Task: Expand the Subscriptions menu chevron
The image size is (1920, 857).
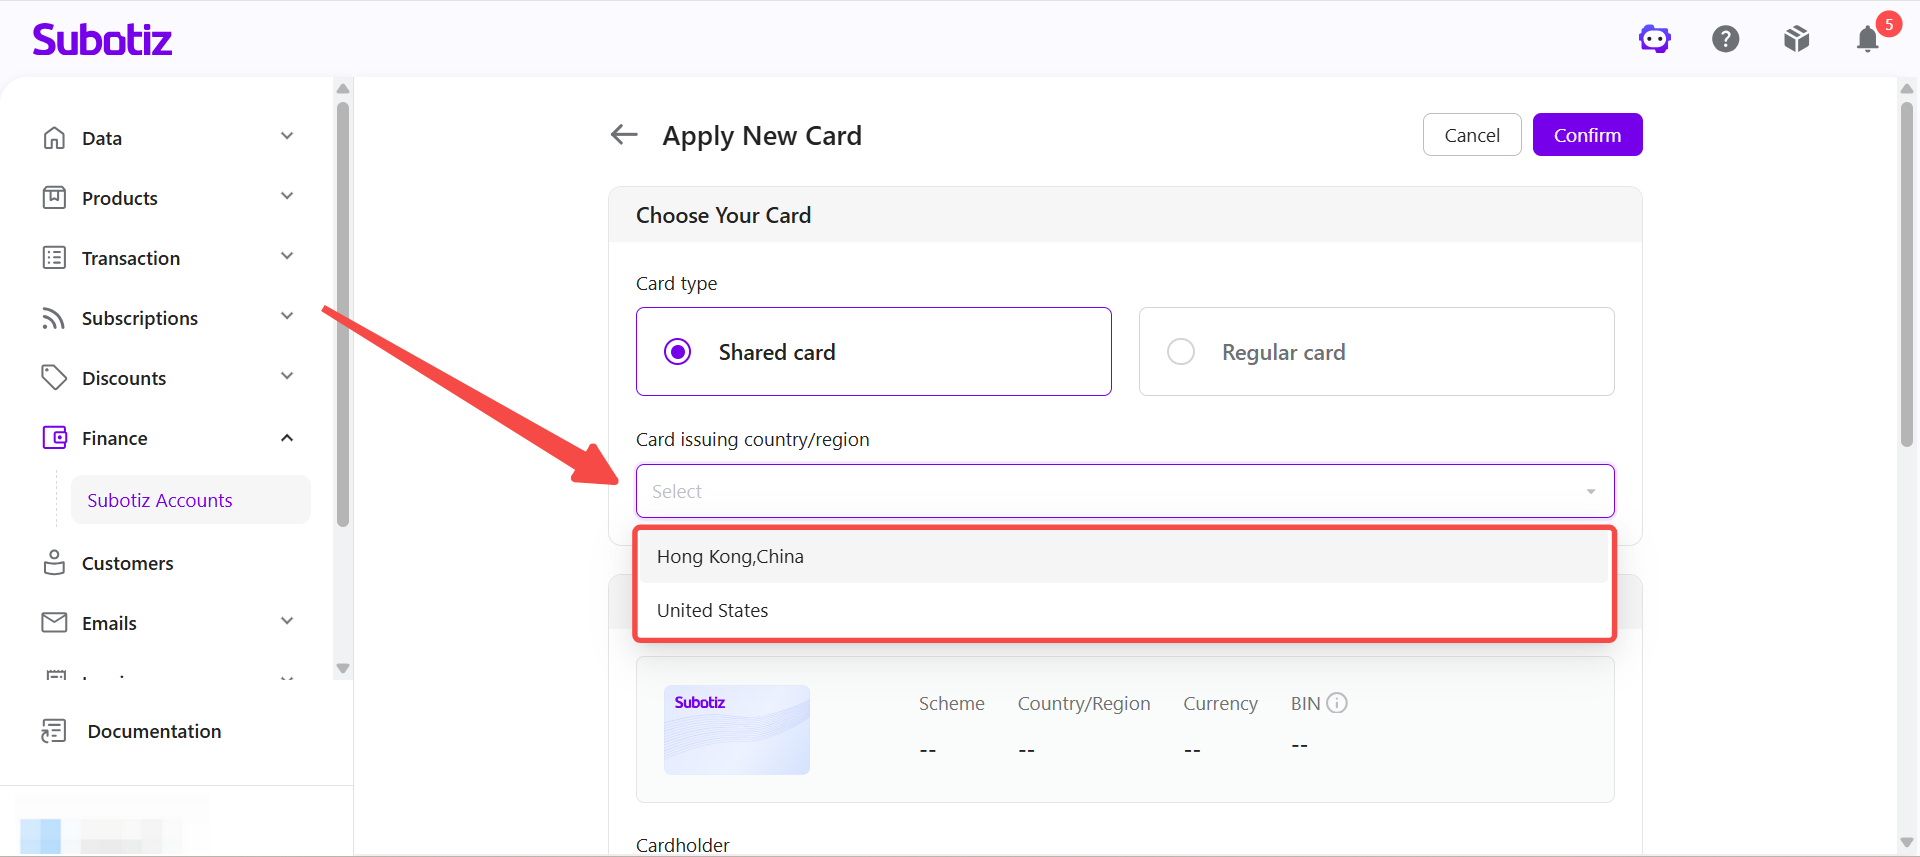Action: click(x=287, y=316)
